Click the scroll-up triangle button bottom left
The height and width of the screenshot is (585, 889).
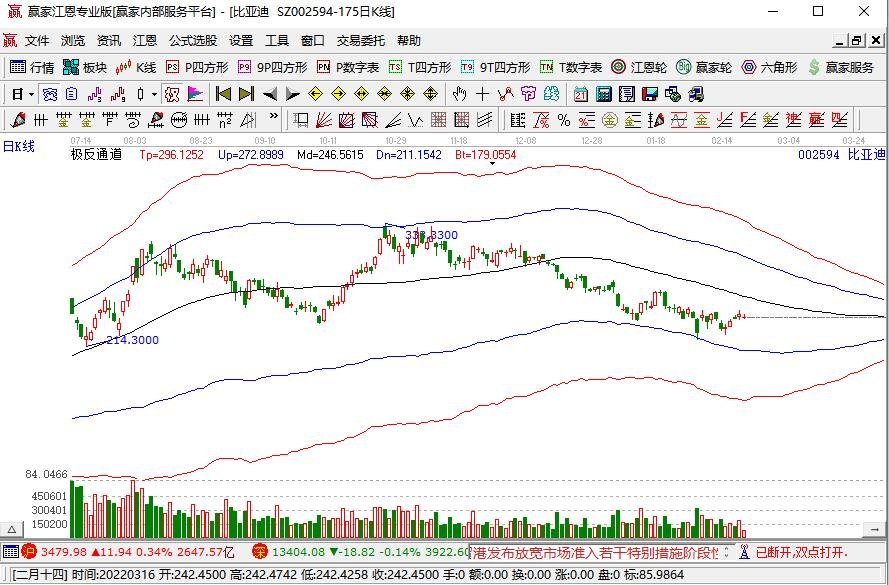pos(12,530)
